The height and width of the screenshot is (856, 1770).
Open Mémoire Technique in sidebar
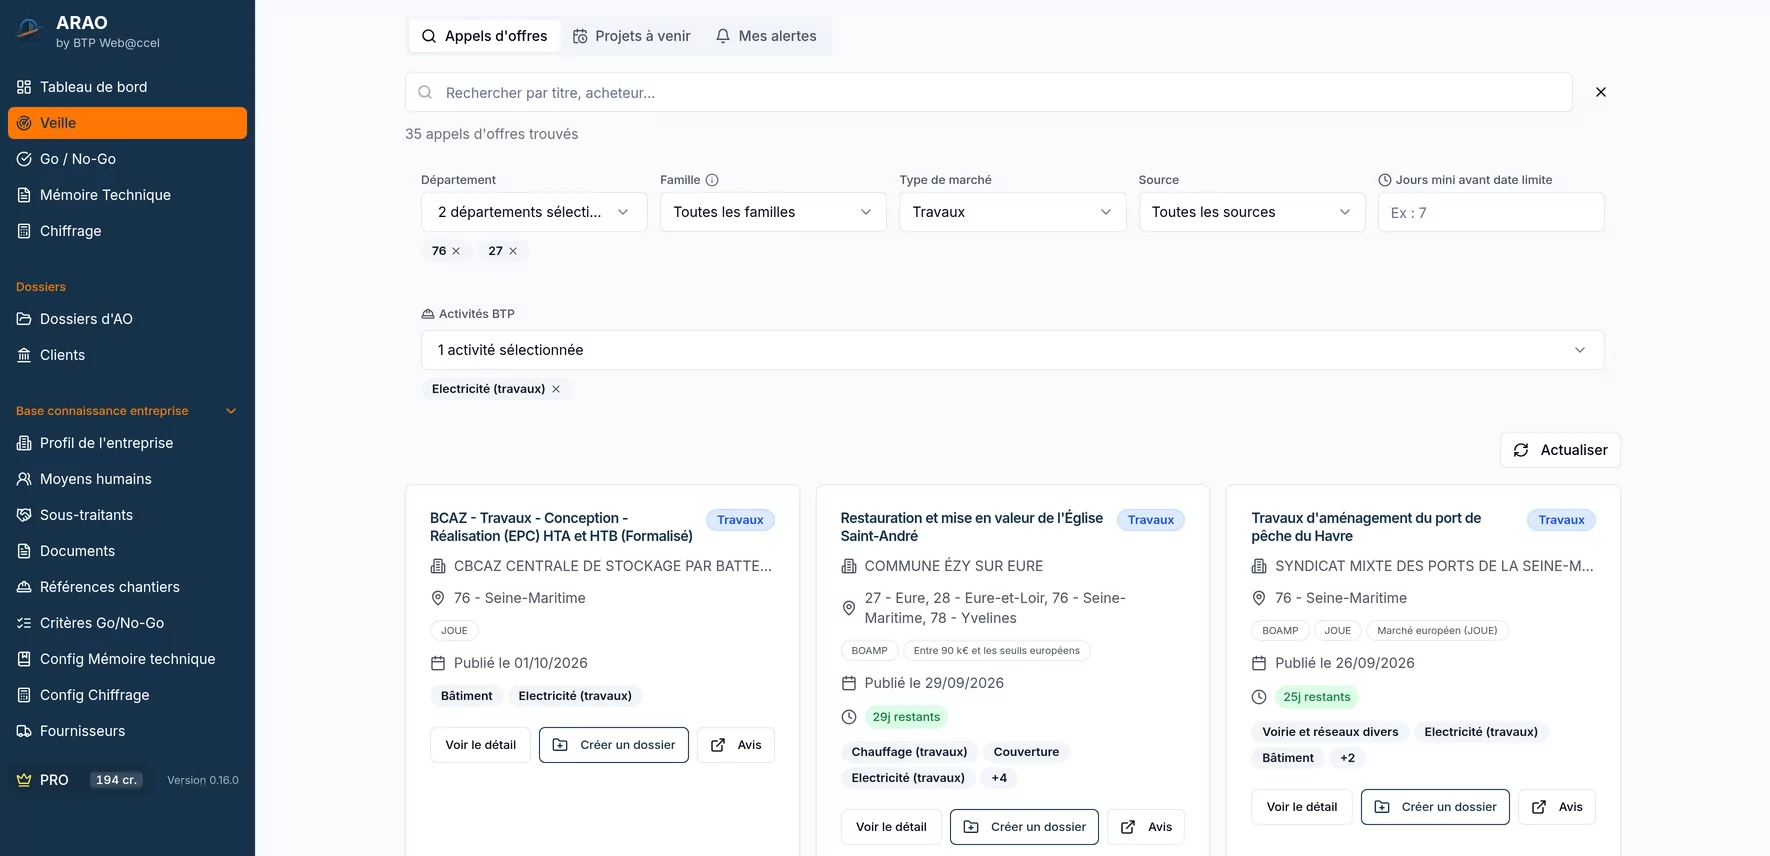pyautogui.click(x=127, y=195)
